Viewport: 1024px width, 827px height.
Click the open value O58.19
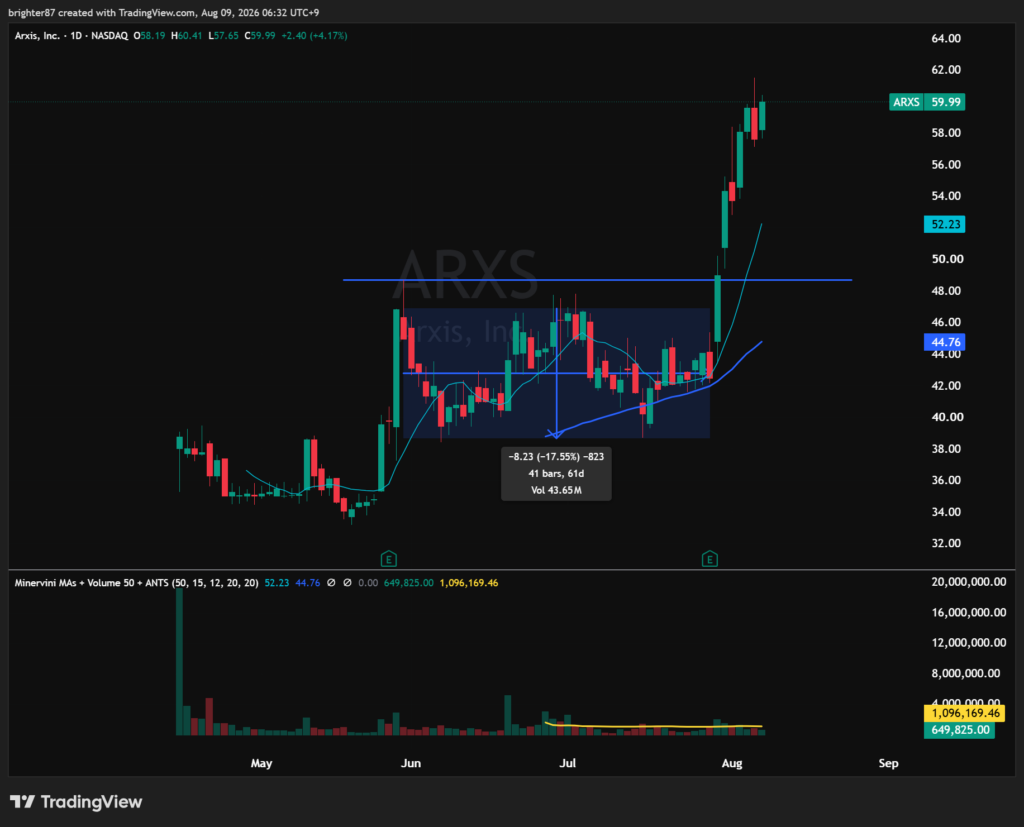tap(149, 36)
